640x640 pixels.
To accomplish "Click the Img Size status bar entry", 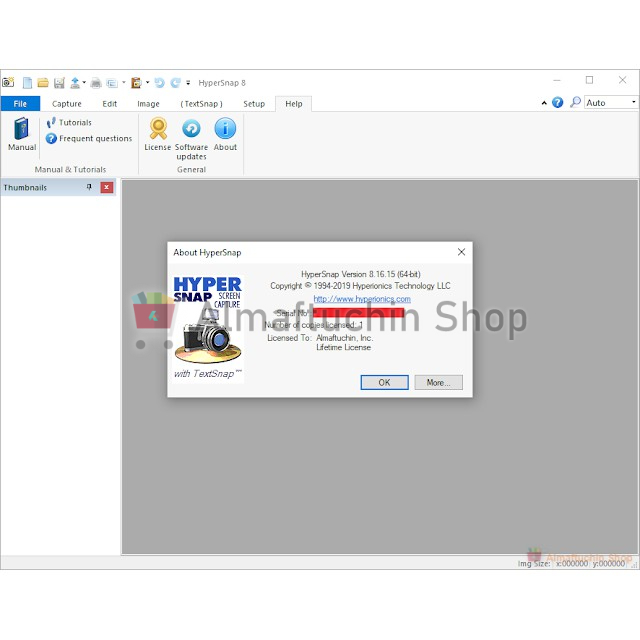I will pos(571,563).
